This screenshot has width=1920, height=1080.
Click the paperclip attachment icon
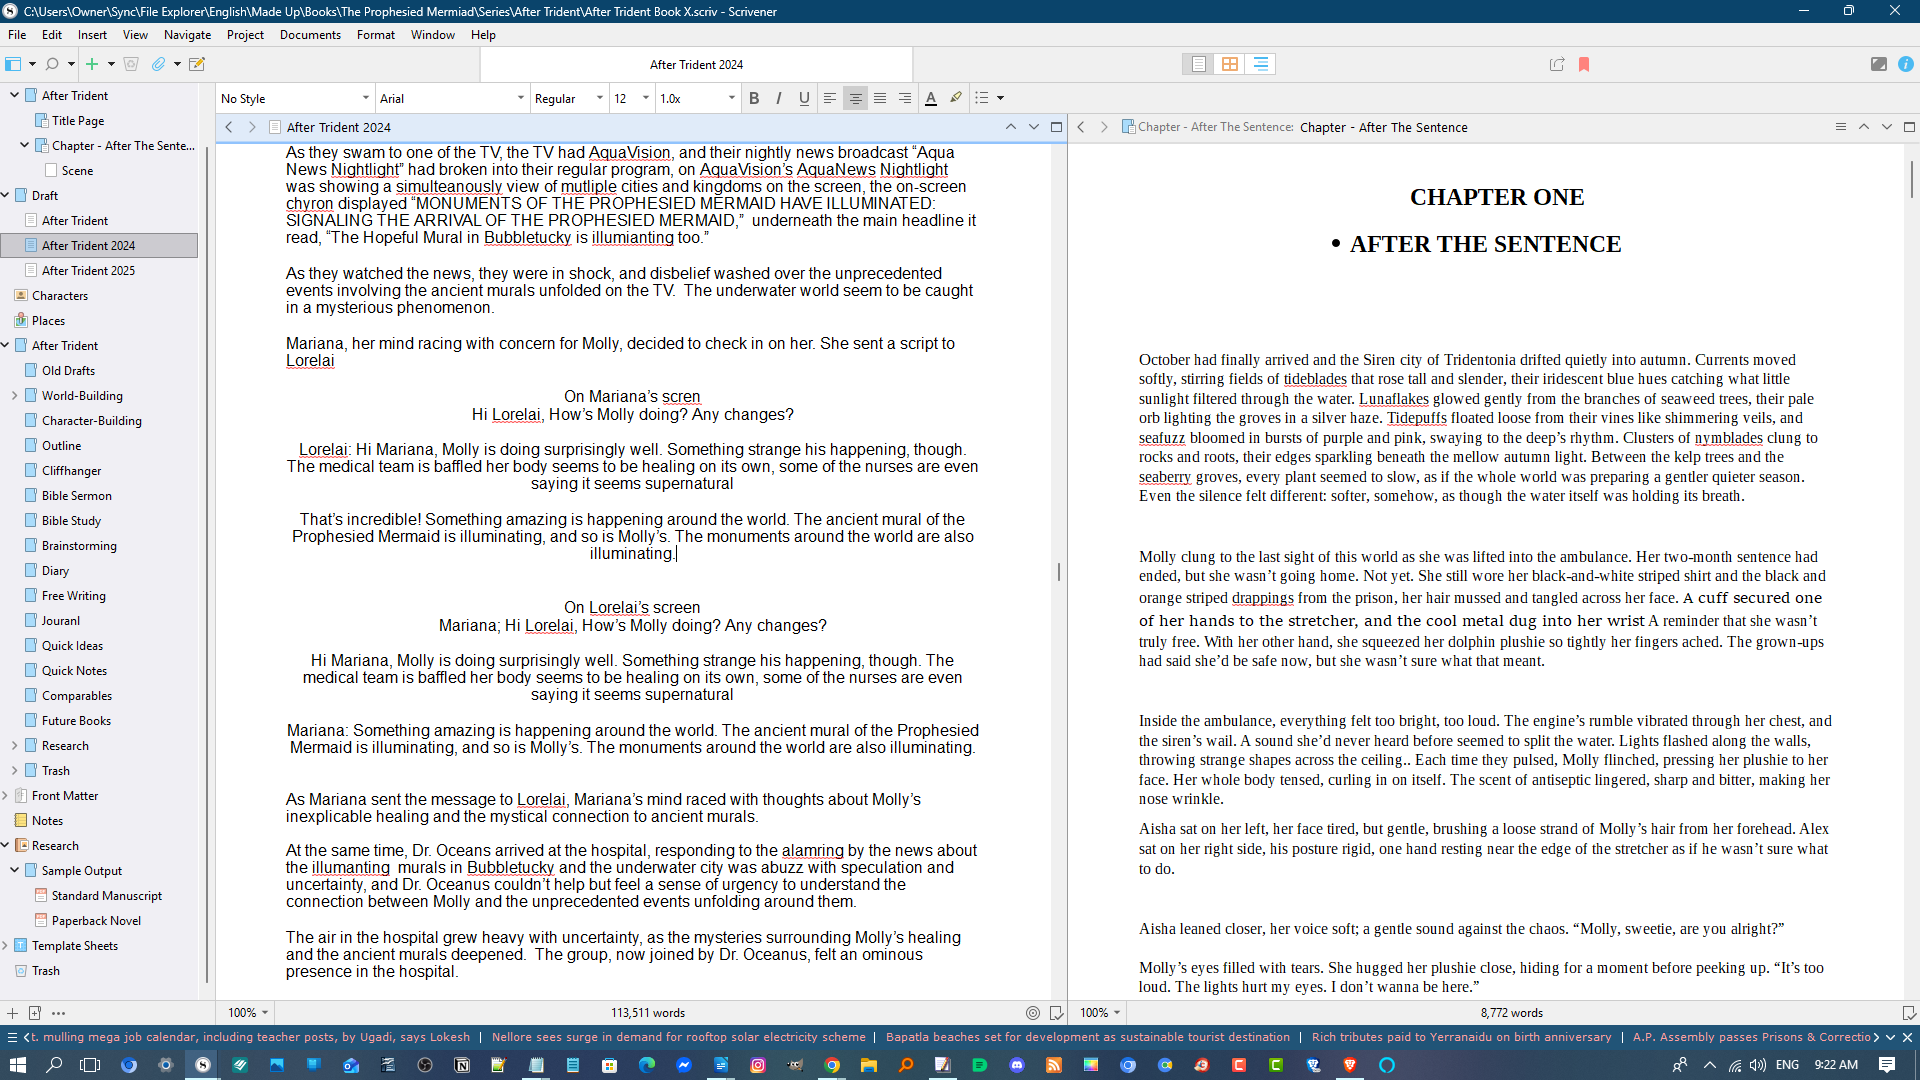[158, 64]
